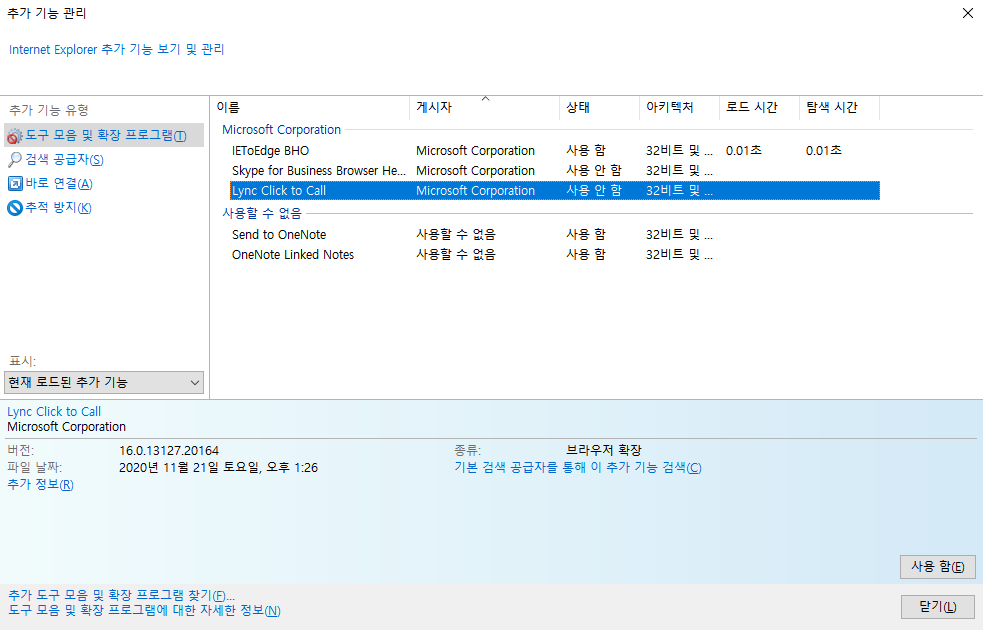Click the search providers magnifier icon
983x630 pixels.
[x=14, y=159]
